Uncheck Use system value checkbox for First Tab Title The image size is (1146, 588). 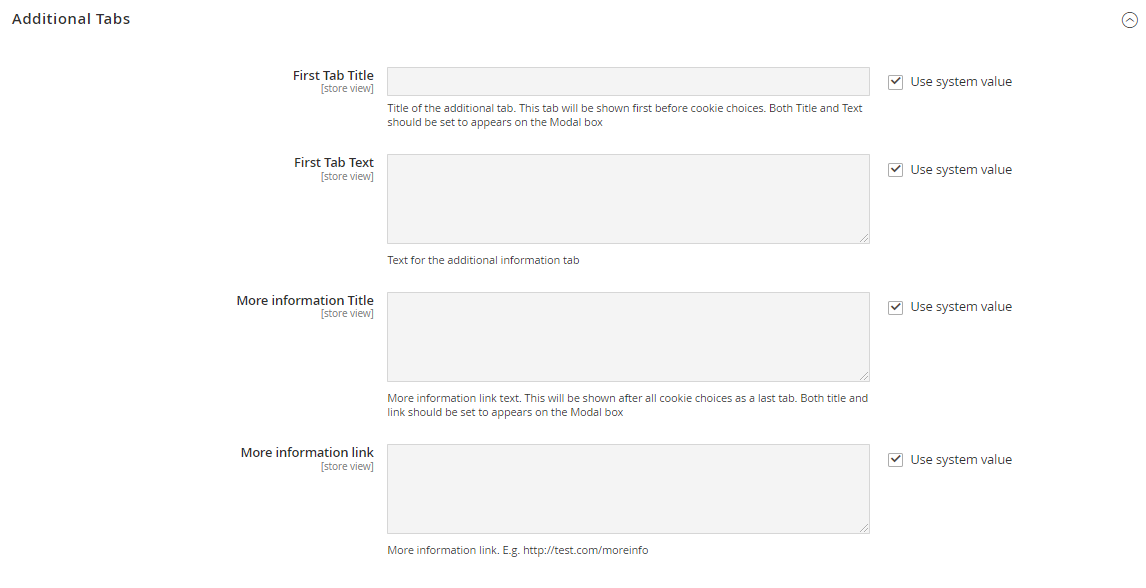coord(896,82)
